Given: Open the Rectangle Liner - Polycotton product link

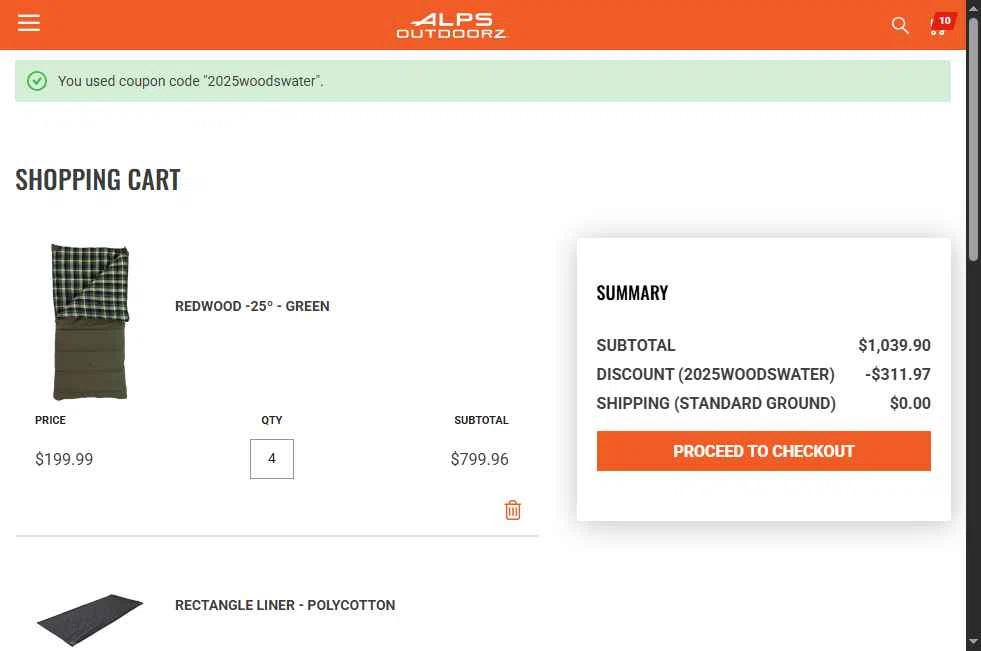Looking at the screenshot, I should click(x=285, y=605).
